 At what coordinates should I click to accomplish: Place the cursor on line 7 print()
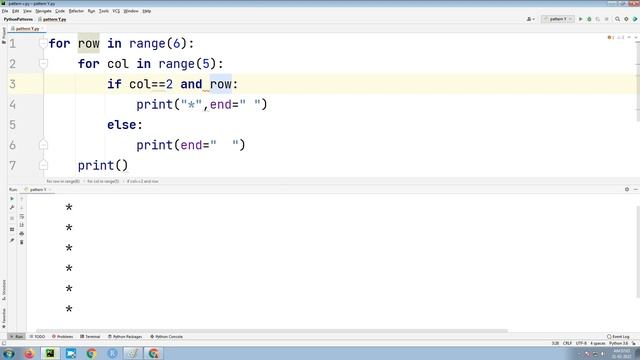click(x=103, y=165)
